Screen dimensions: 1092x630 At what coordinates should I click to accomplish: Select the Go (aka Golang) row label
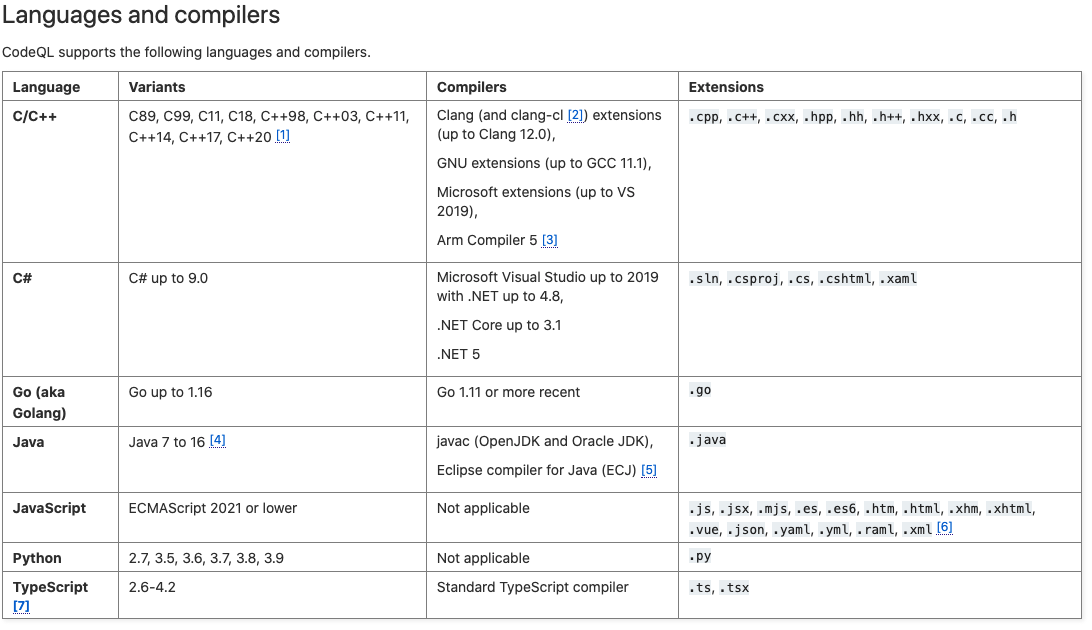click(39, 402)
